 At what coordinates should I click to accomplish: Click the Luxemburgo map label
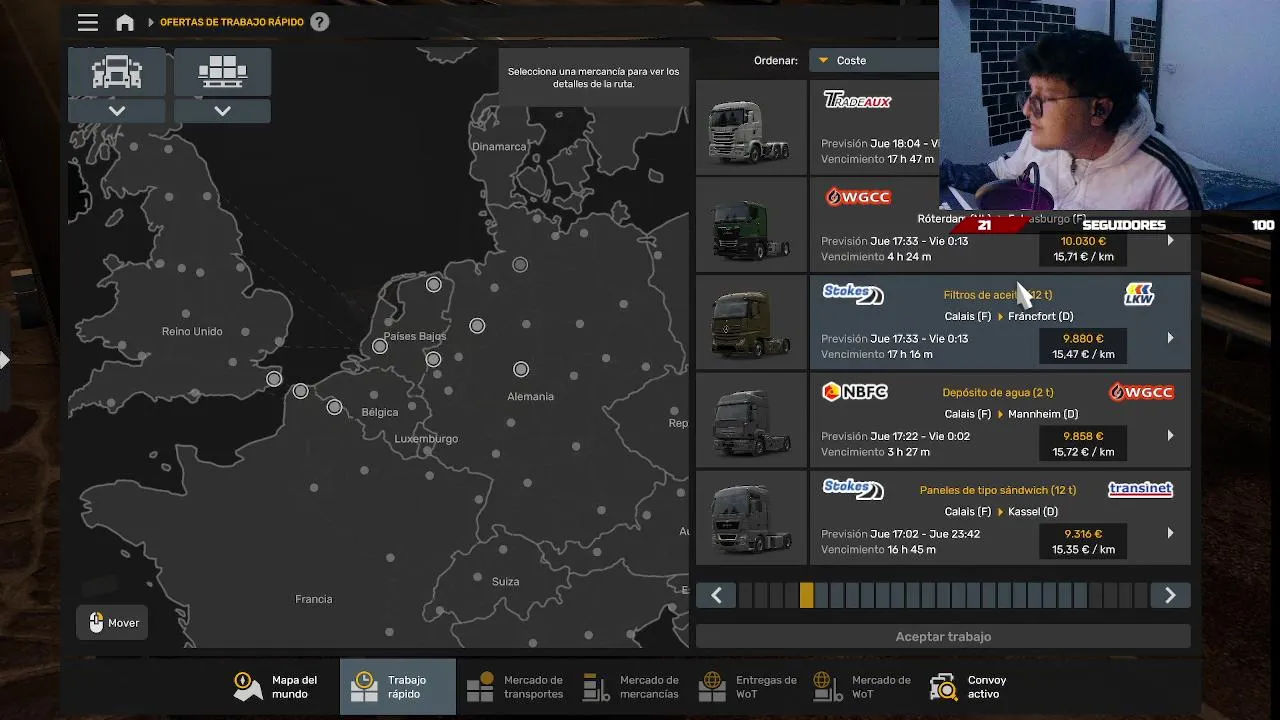point(426,439)
